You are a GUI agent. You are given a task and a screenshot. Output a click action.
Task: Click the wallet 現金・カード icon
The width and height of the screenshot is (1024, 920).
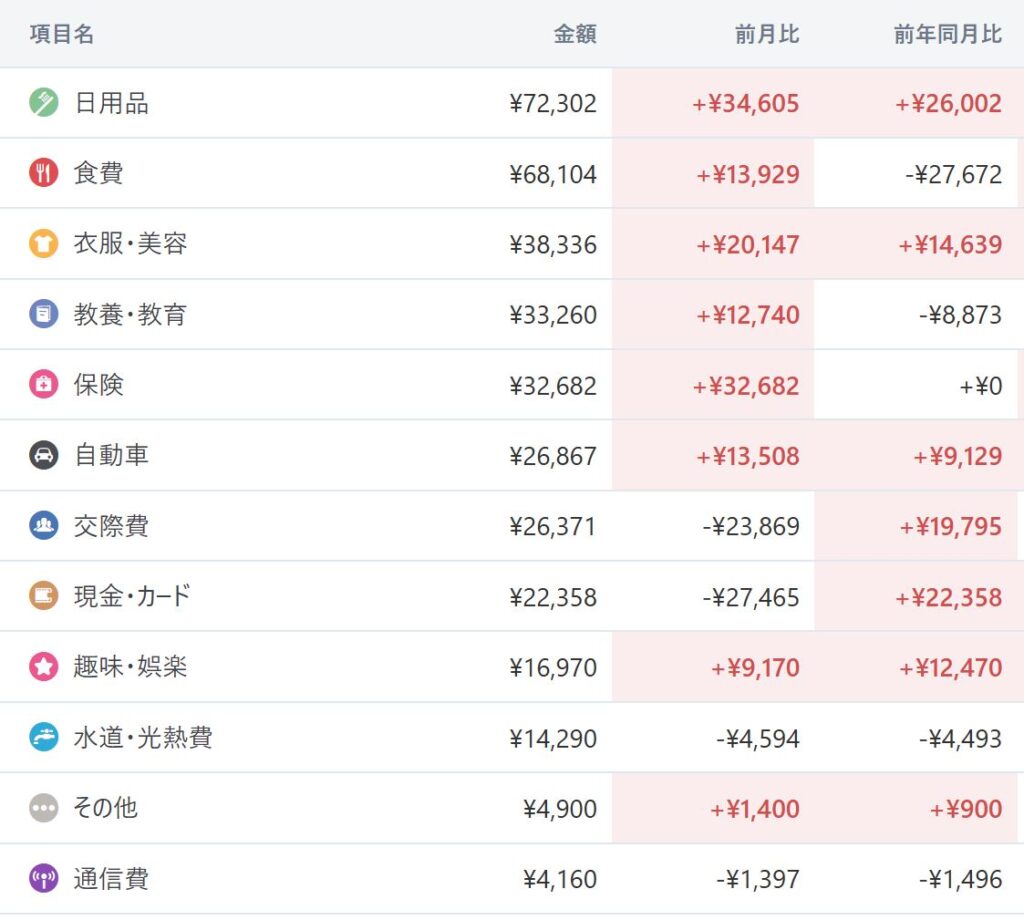[x=44, y=596]
